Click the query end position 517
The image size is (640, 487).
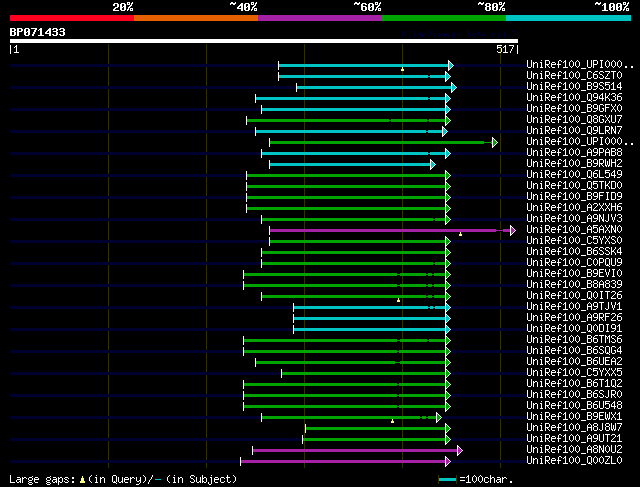pyautogui.click(x=505, y=49)
